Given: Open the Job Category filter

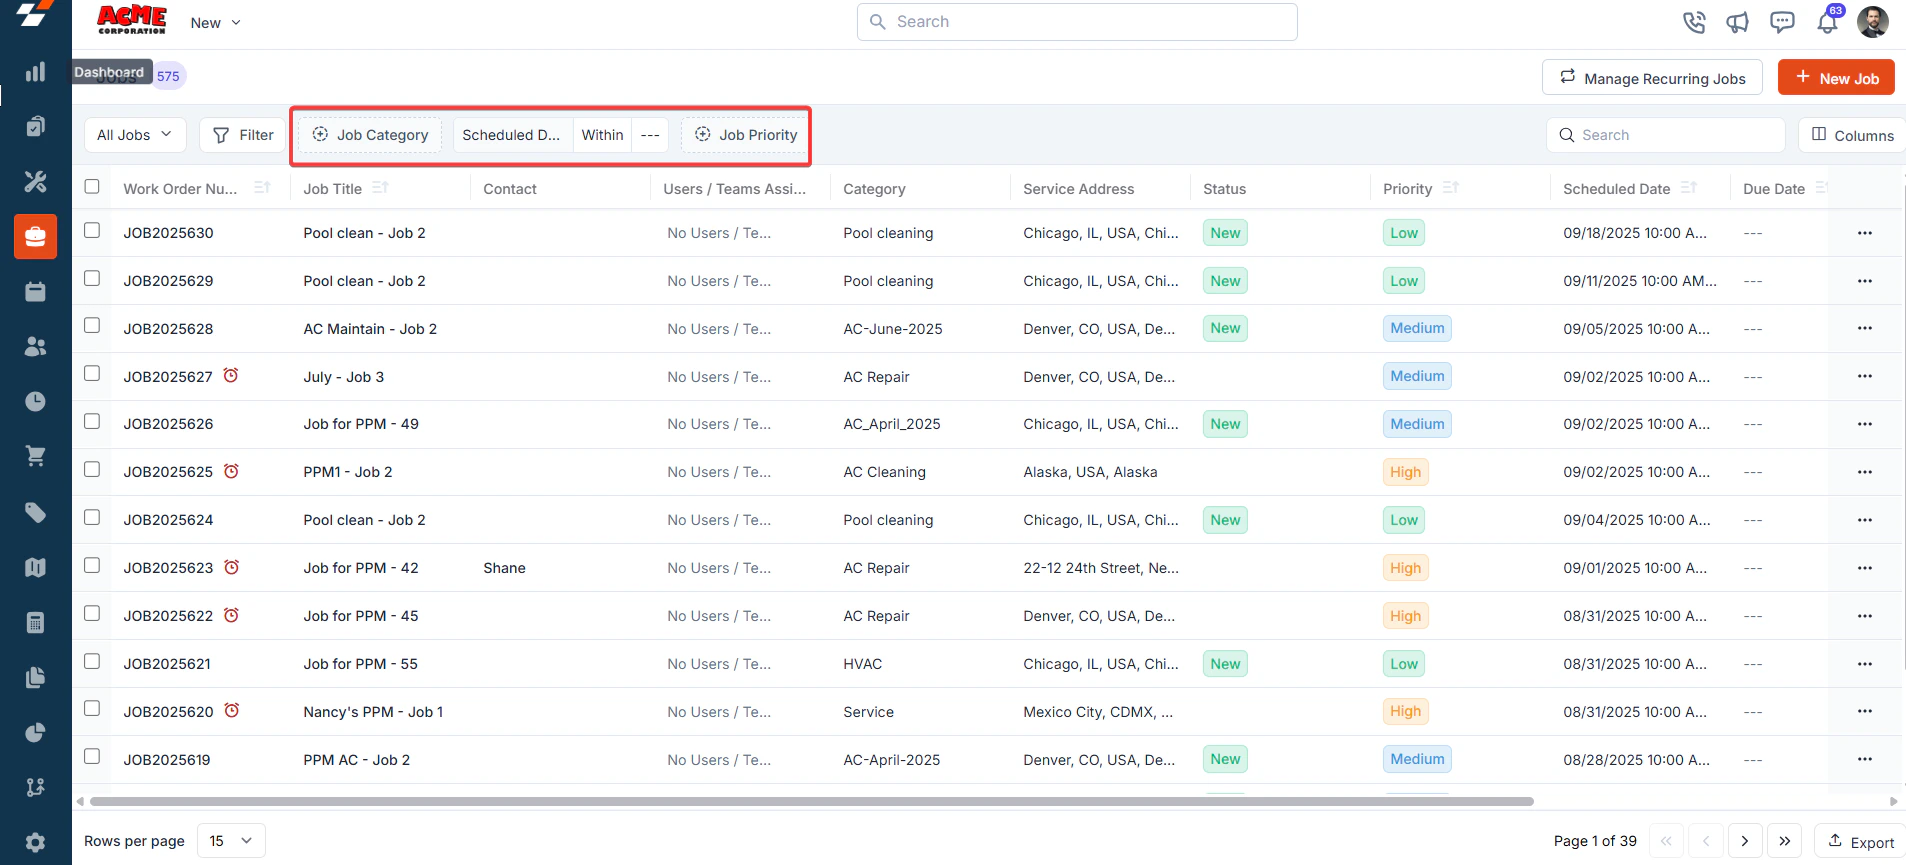Looking at the screenshot, I should point(370,135).
